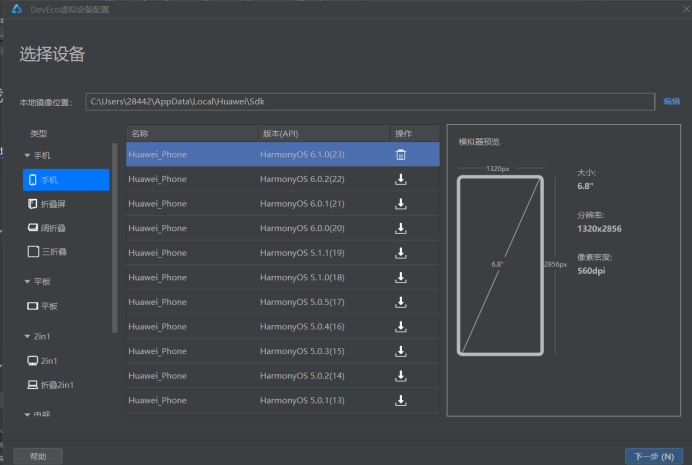Click the 560dpi pixel density value
Image resolution: width=692 pixels, height=465 pixels.
591,271
